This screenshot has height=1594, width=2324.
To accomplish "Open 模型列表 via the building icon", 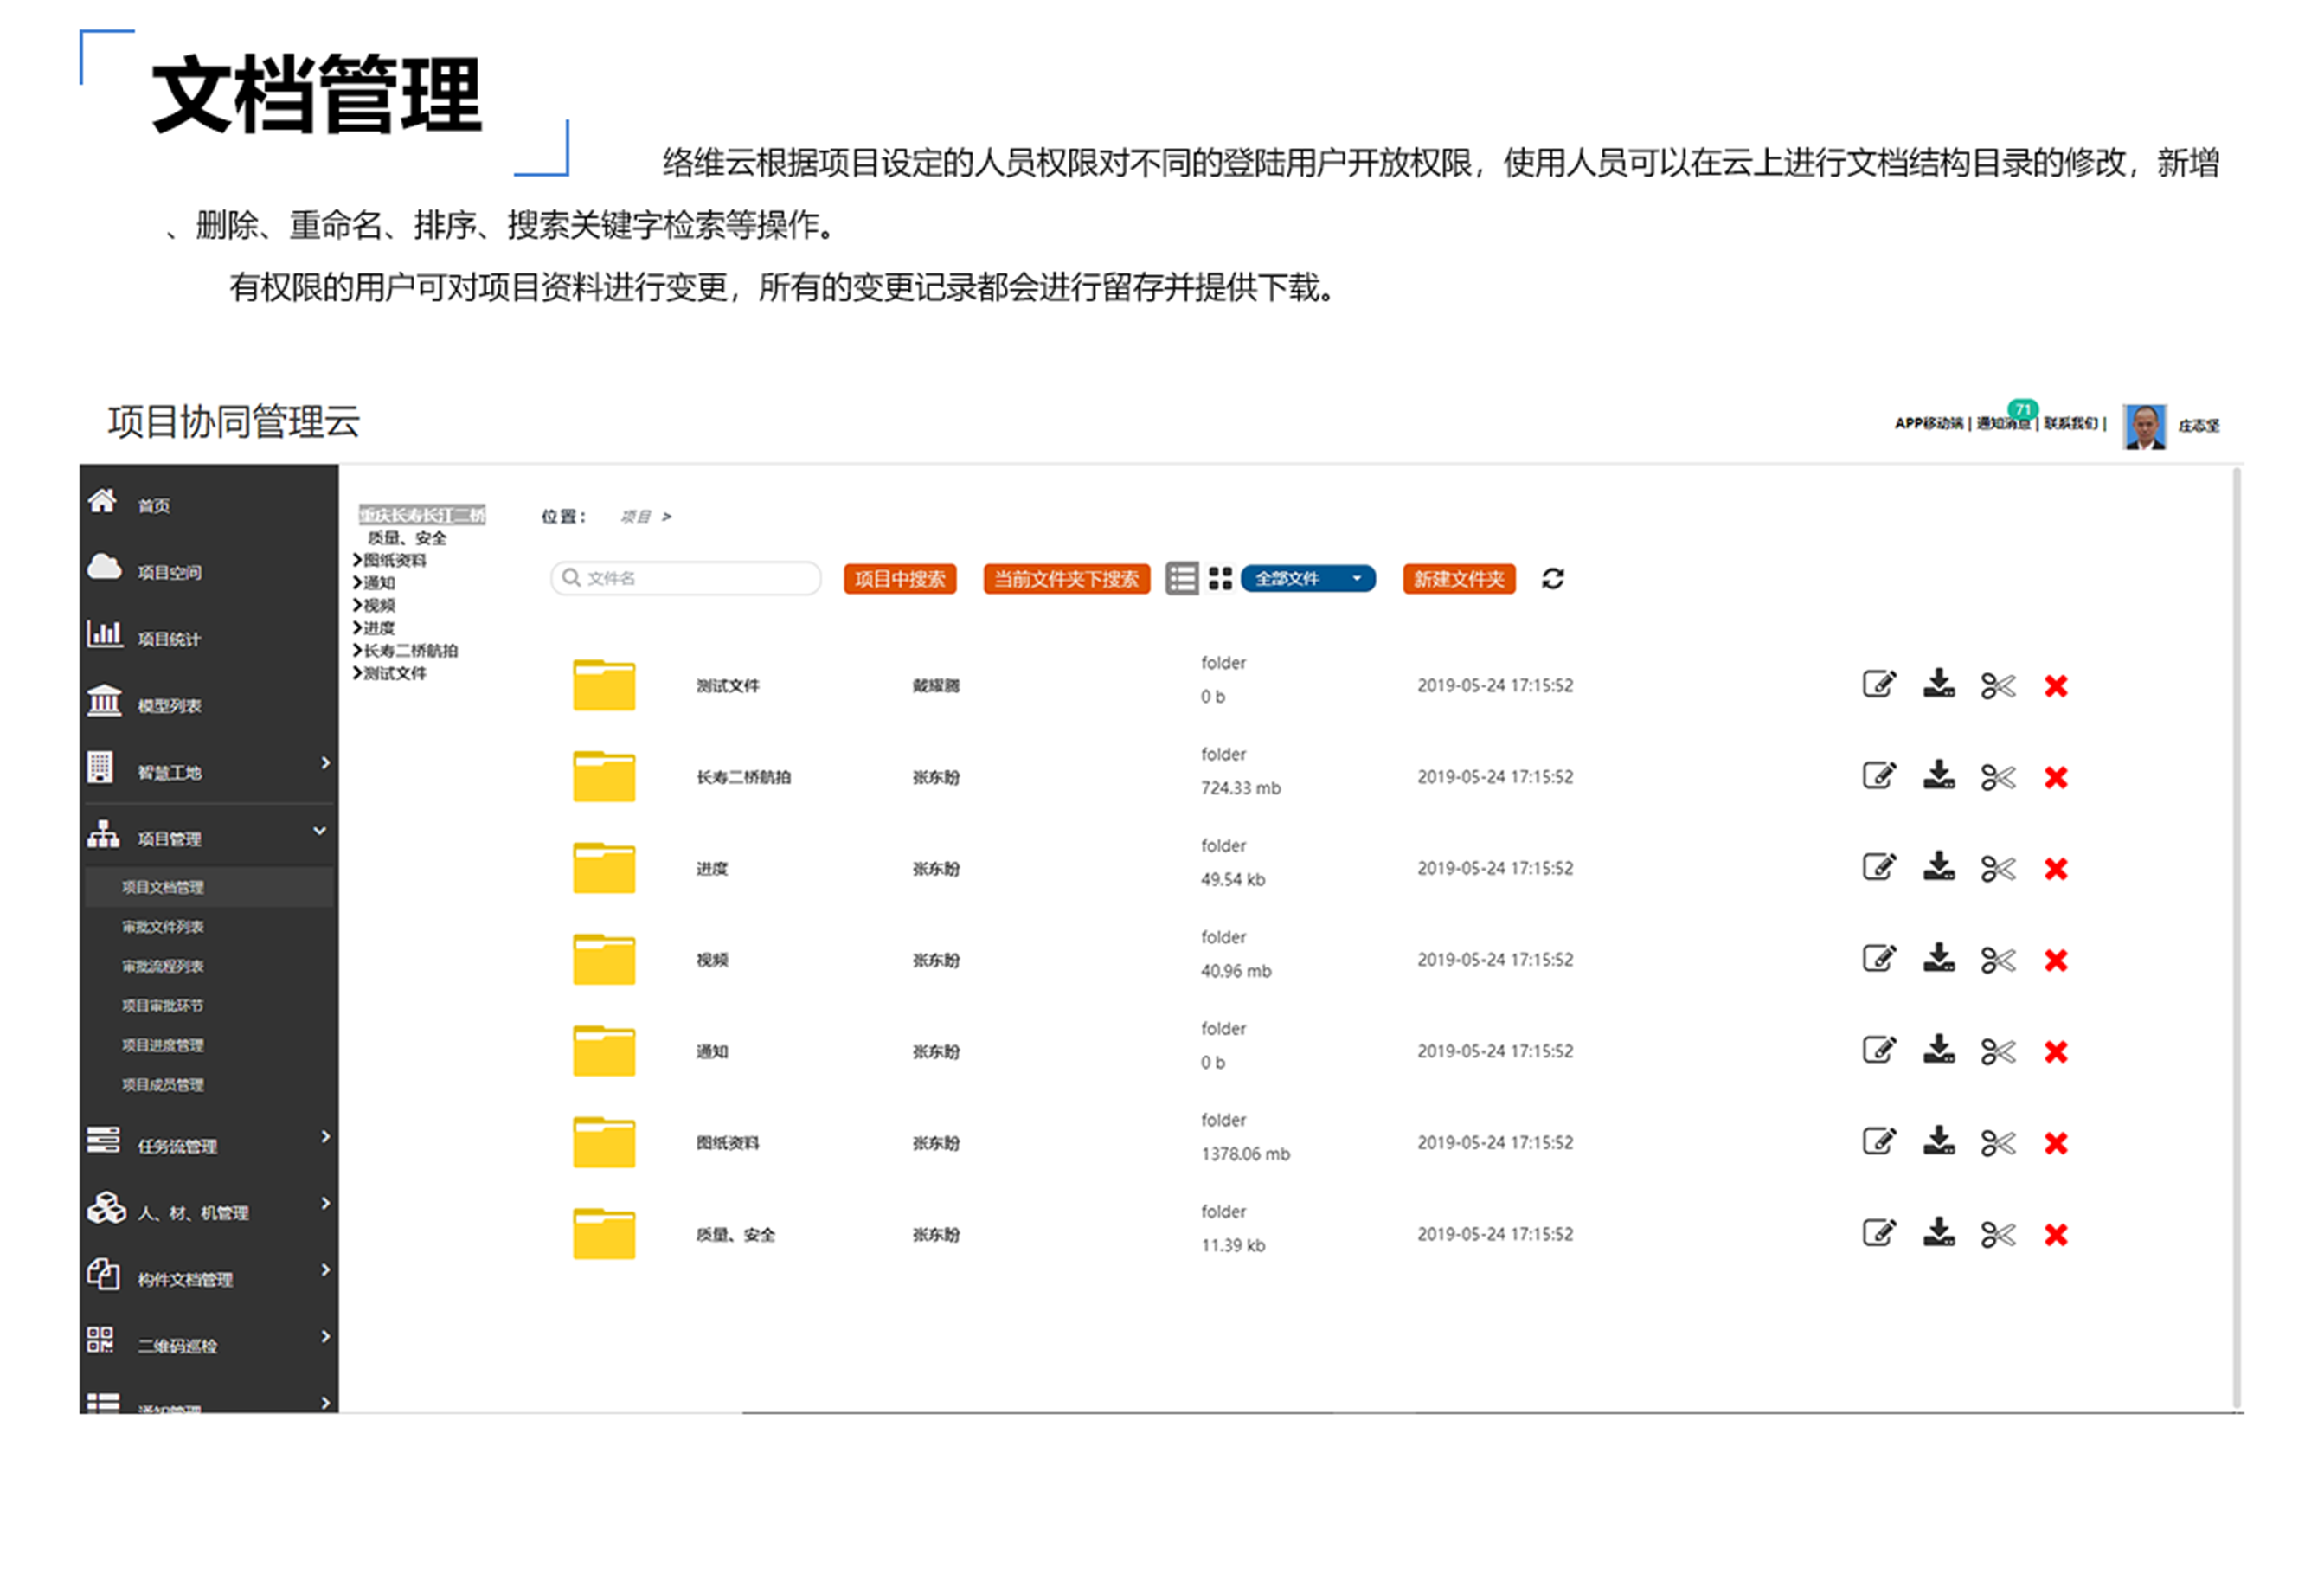I will coord(104,700).
